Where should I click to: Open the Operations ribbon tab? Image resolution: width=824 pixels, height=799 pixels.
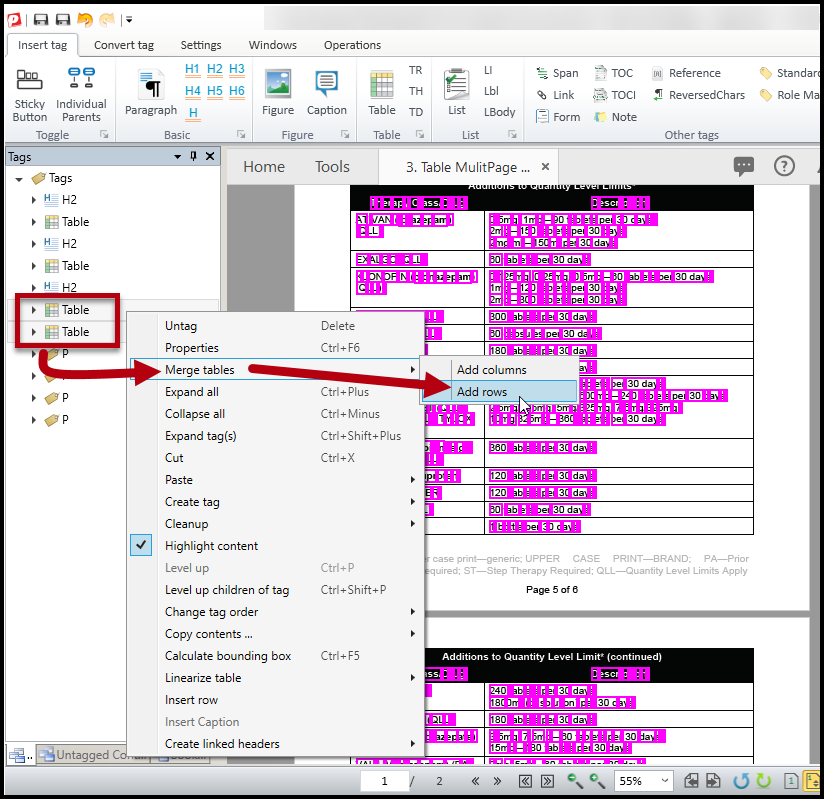click(x=352, y=45)
